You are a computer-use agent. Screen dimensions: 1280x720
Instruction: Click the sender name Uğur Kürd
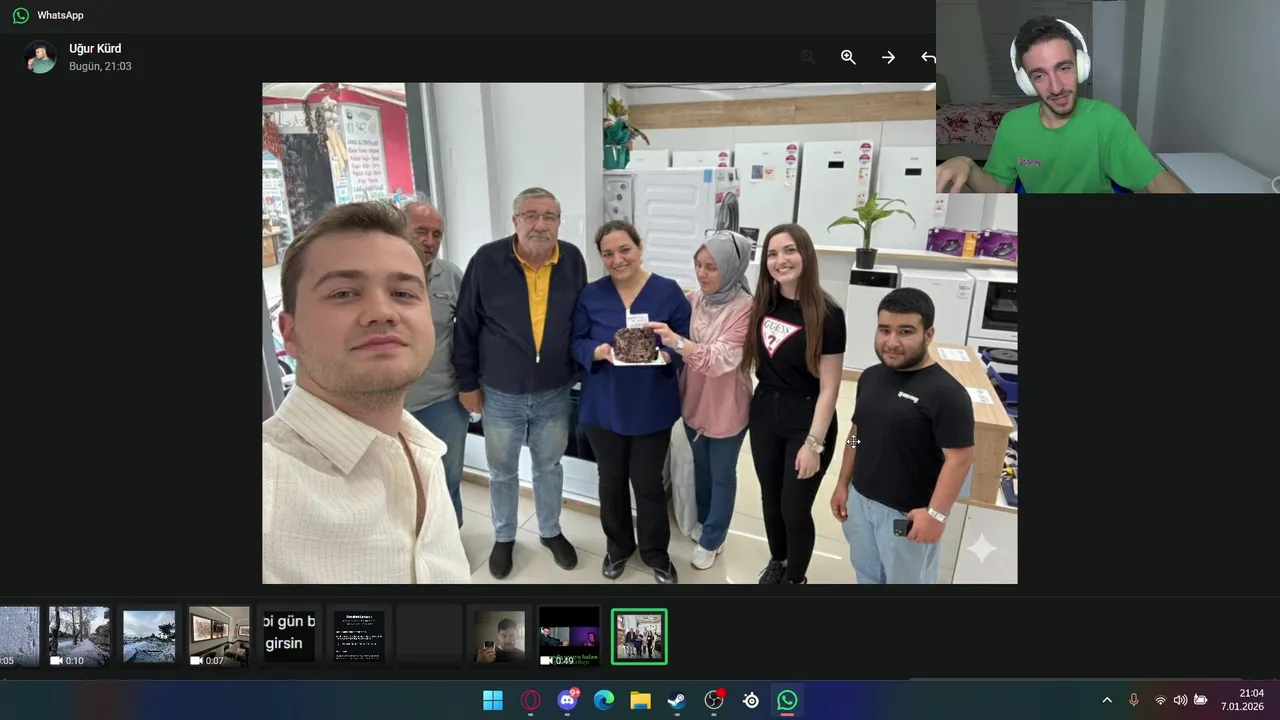(95, 48)
